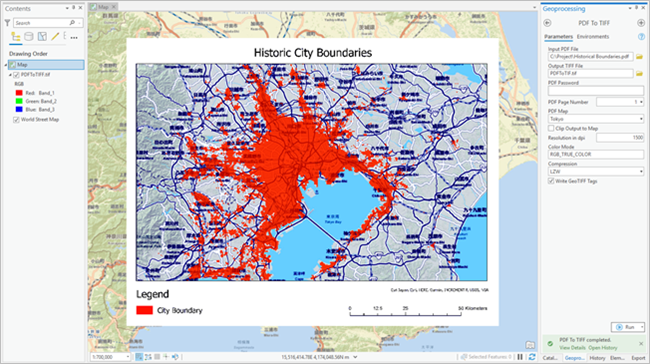The width and height of the screenshot is (650, 364).
Task: Select List By Editing pencil icon
Action: pos(55,37)
